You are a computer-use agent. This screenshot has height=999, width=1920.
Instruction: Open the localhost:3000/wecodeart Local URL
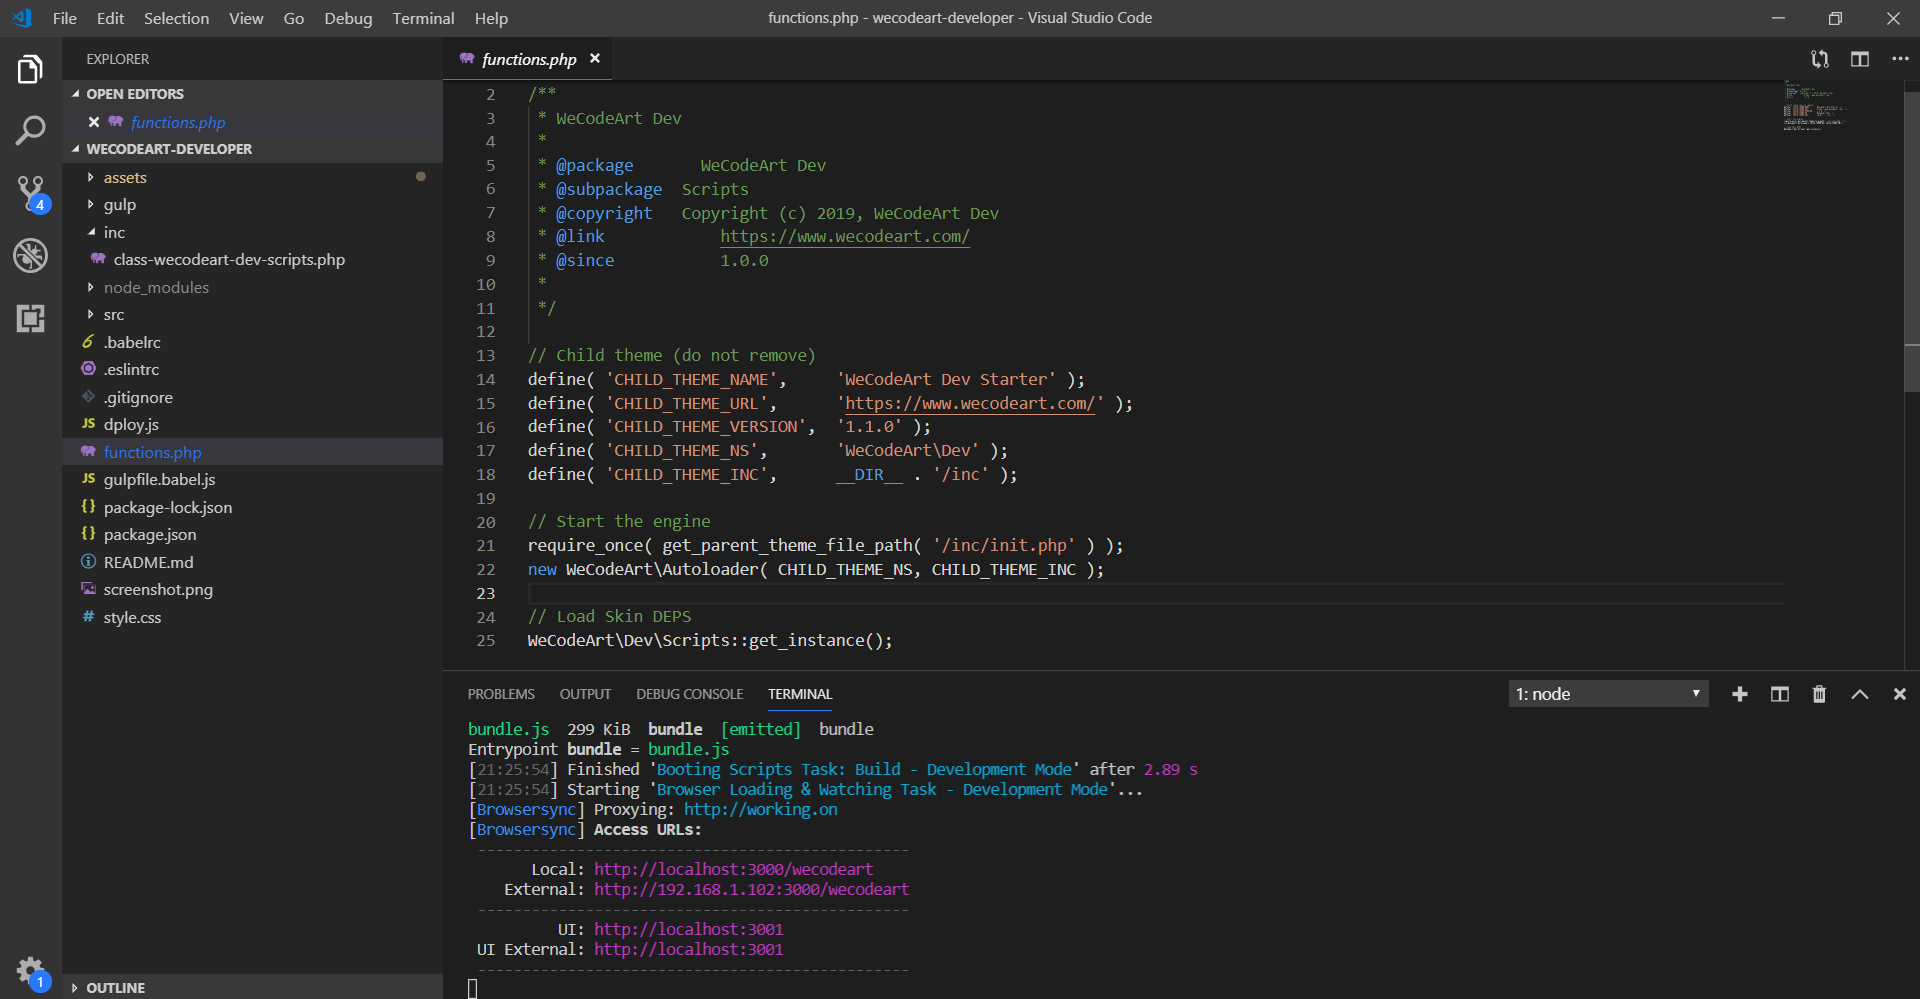pyautogui.click(x=733, y=869)
